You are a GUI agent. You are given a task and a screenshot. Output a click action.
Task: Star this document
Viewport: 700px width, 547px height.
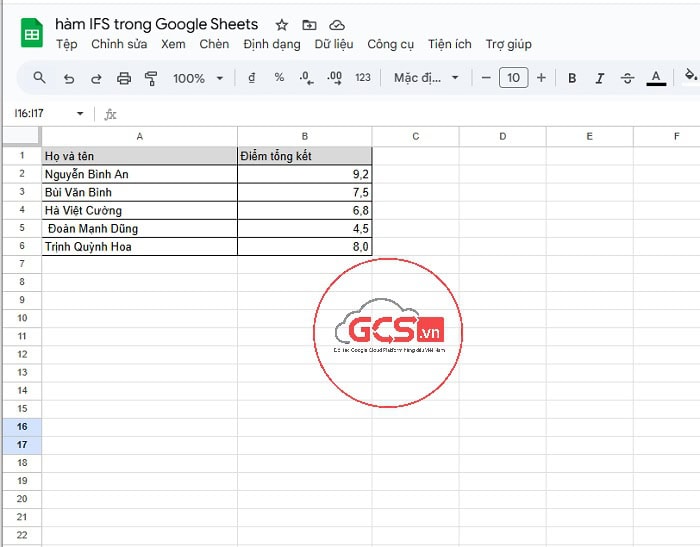click(x=282, y=25)
